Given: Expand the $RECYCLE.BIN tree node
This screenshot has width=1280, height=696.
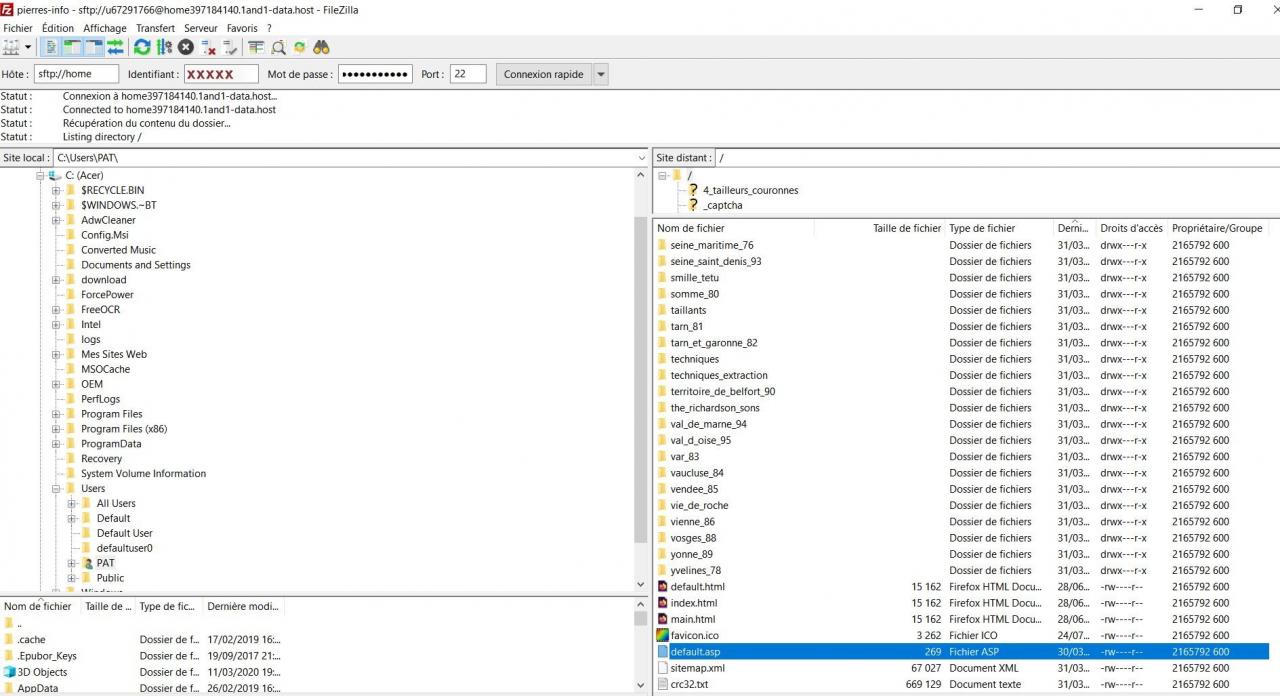Looking at the screenshot, I should point(56,190).
